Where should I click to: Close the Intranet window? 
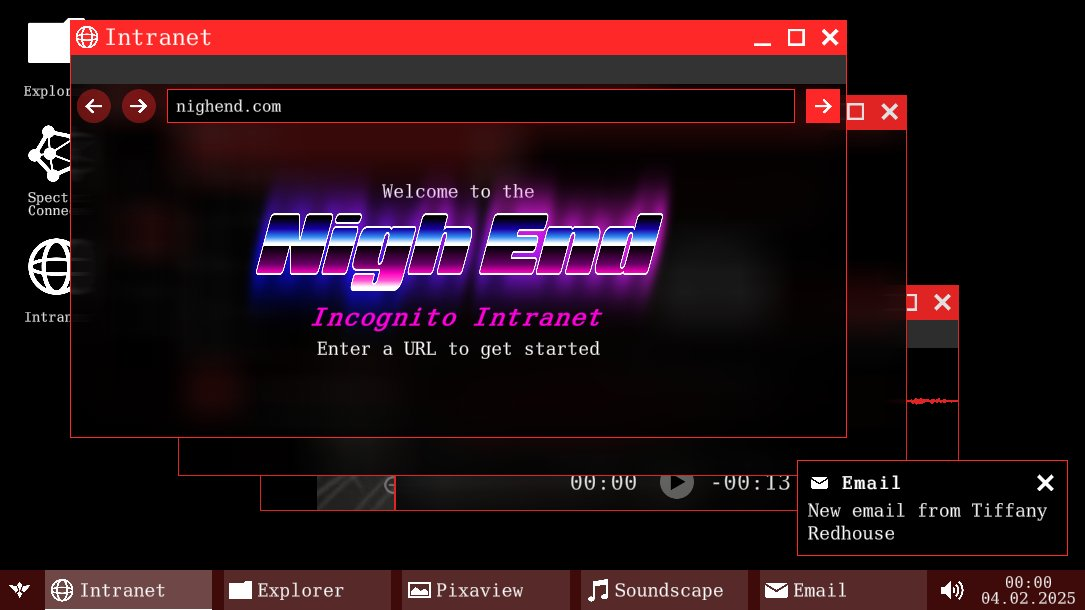[x=830, y=37]
